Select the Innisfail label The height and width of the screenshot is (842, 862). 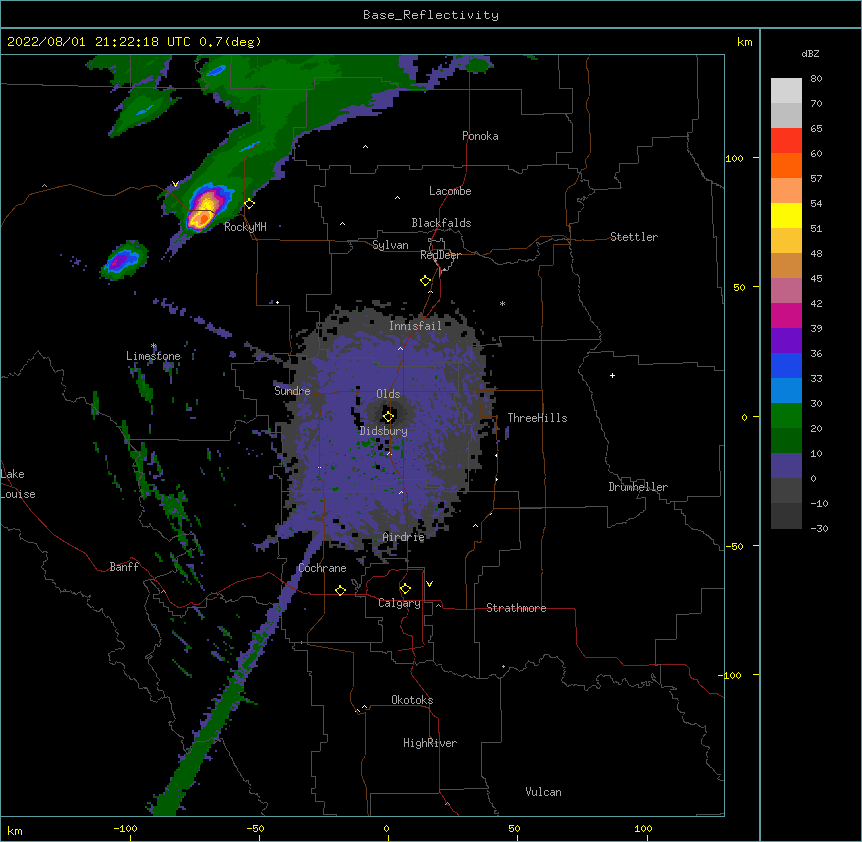click(x=416, y=326)
